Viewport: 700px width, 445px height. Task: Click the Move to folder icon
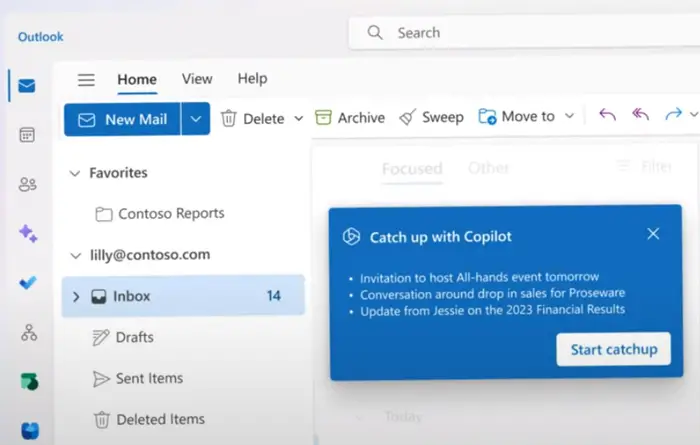[487, 116]
